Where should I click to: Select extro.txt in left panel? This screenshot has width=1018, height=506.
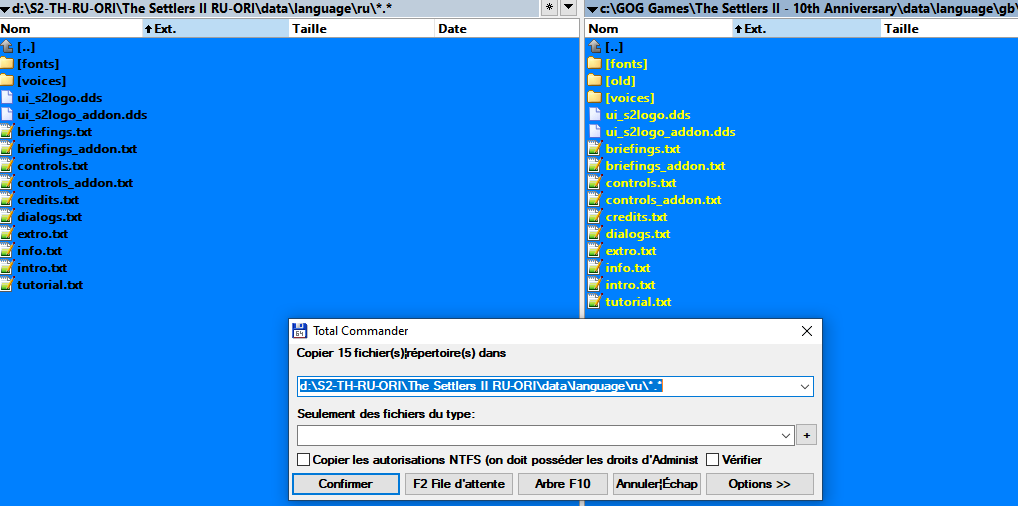[x=43, y=233]
